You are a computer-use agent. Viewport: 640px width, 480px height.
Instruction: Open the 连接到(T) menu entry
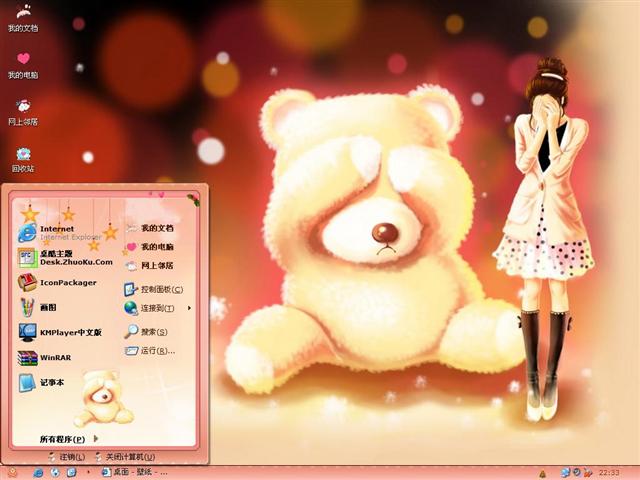(149, 308)
